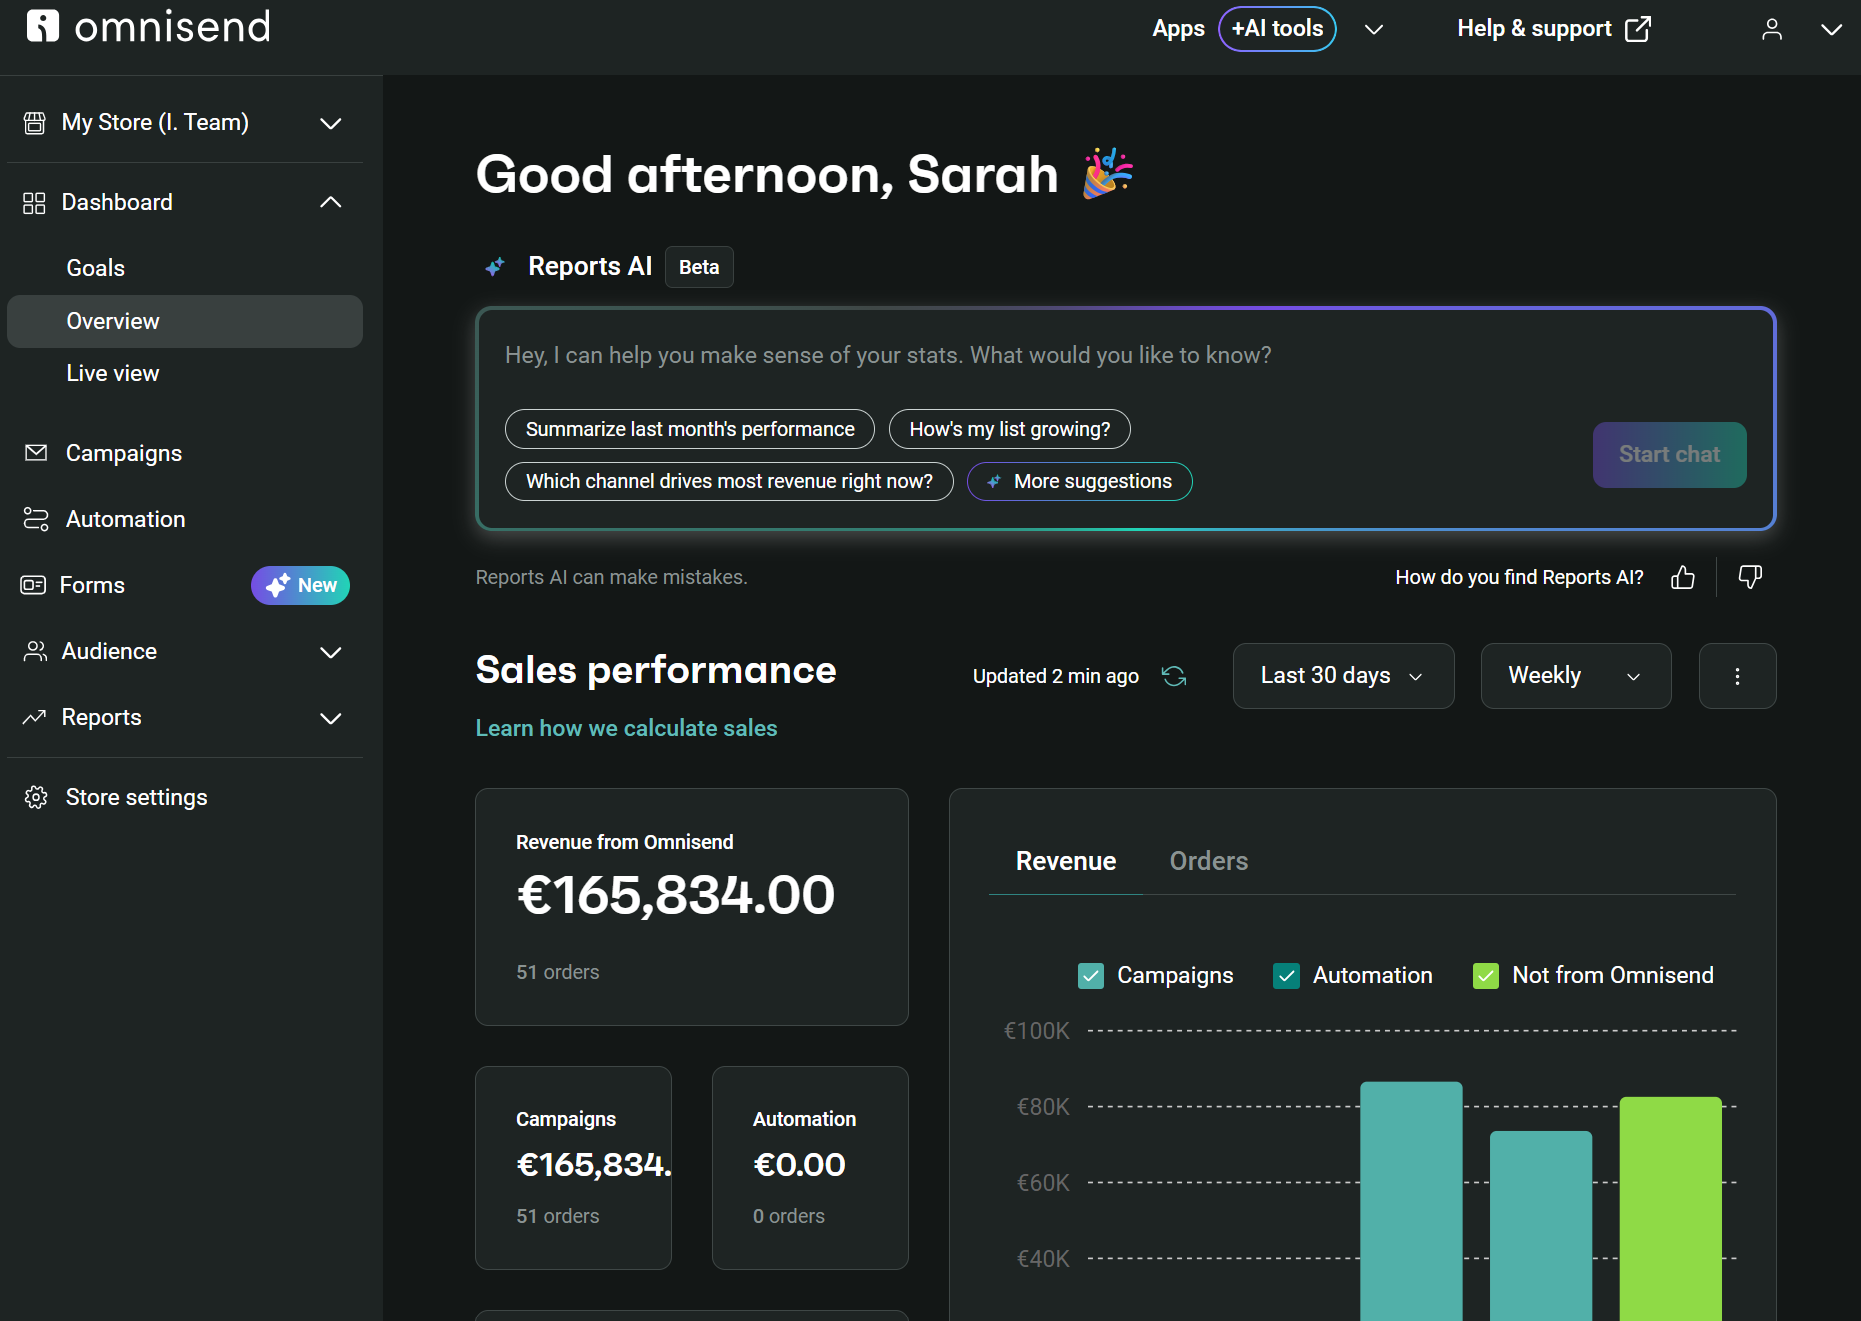Click the Revenue from Omnisend card
Viewport: 1861px width, 1321px height.
[692, 907]
